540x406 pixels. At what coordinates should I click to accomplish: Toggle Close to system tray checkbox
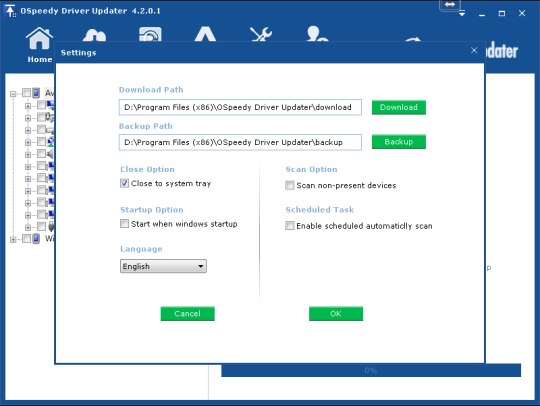tap(124, 183)
